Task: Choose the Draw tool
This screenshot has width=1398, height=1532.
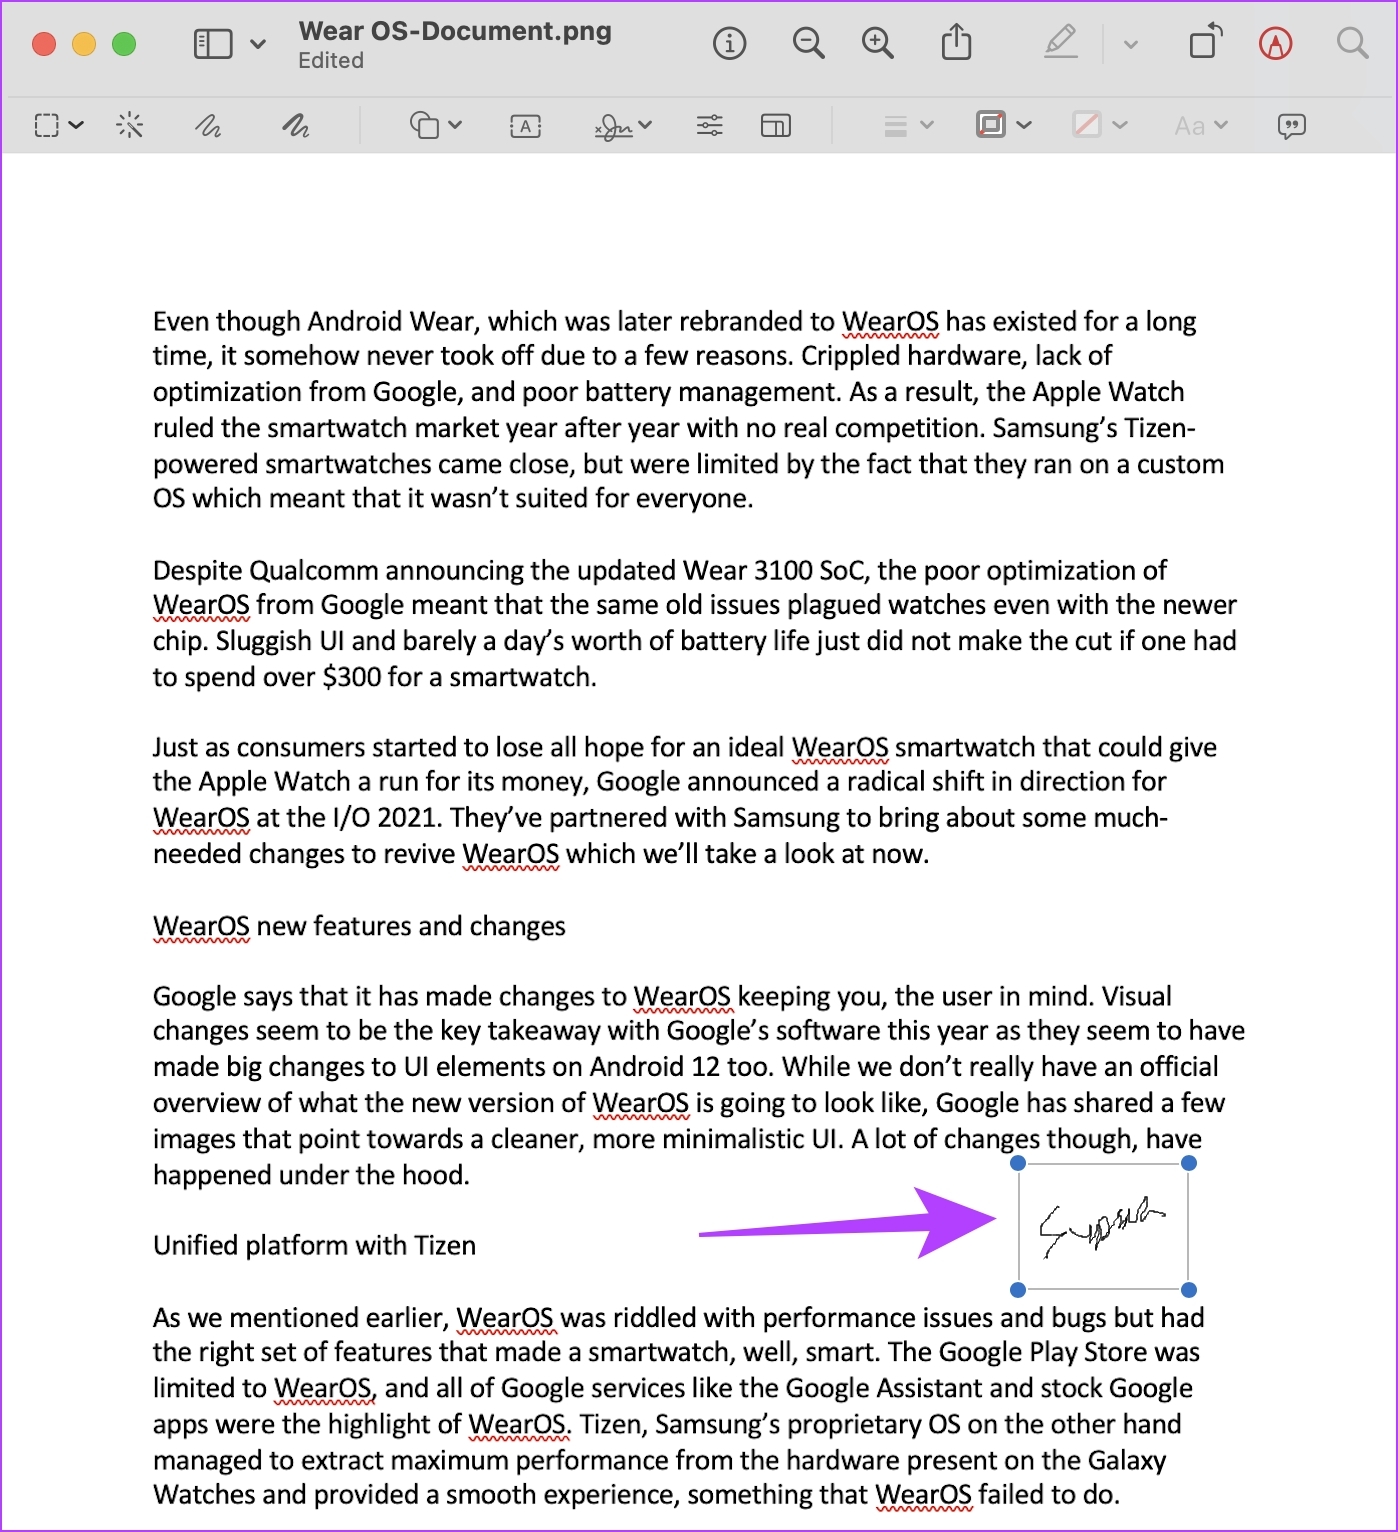Action: [x=295, y=125]
